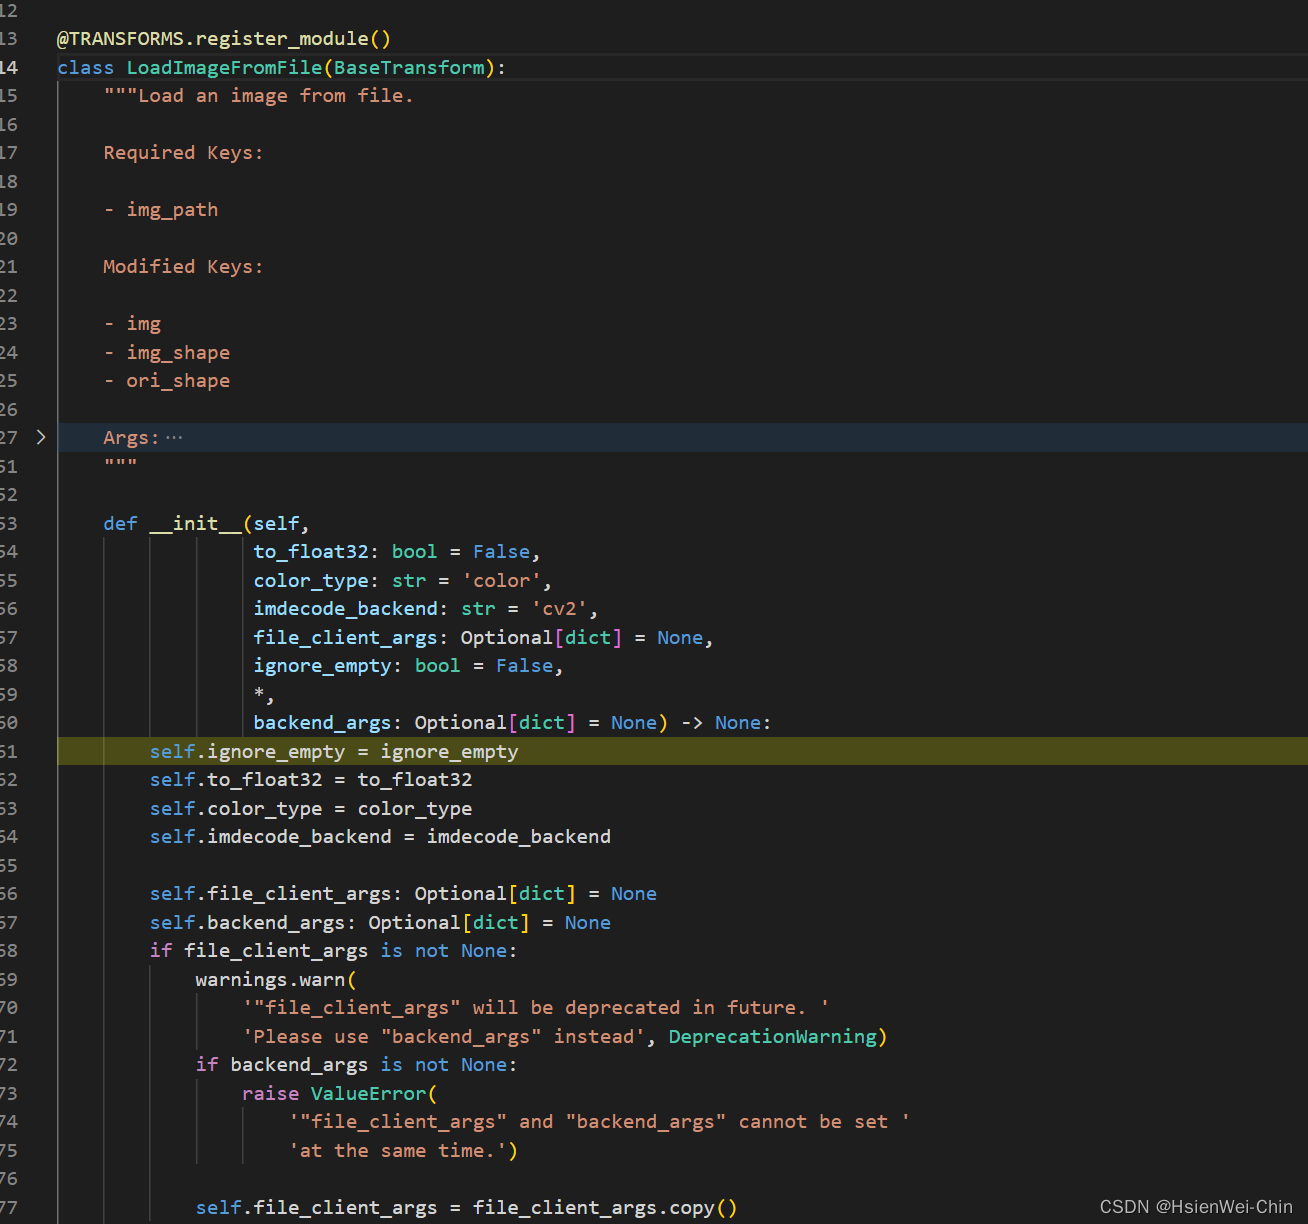The image size is (1308, 1224).
Task: Click the 'Modified Keys:' docstring line
Action: (x=183, y=267)
